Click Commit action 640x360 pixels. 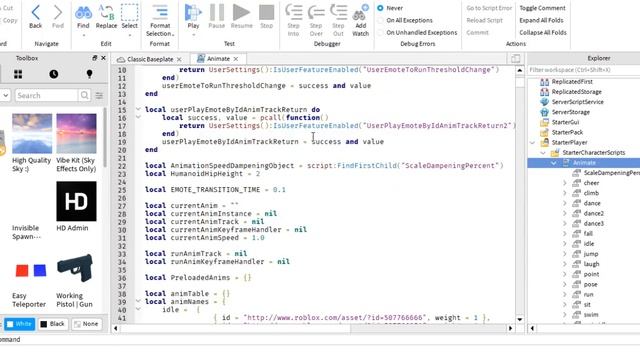pyautogui.click(x=477, y=32)
